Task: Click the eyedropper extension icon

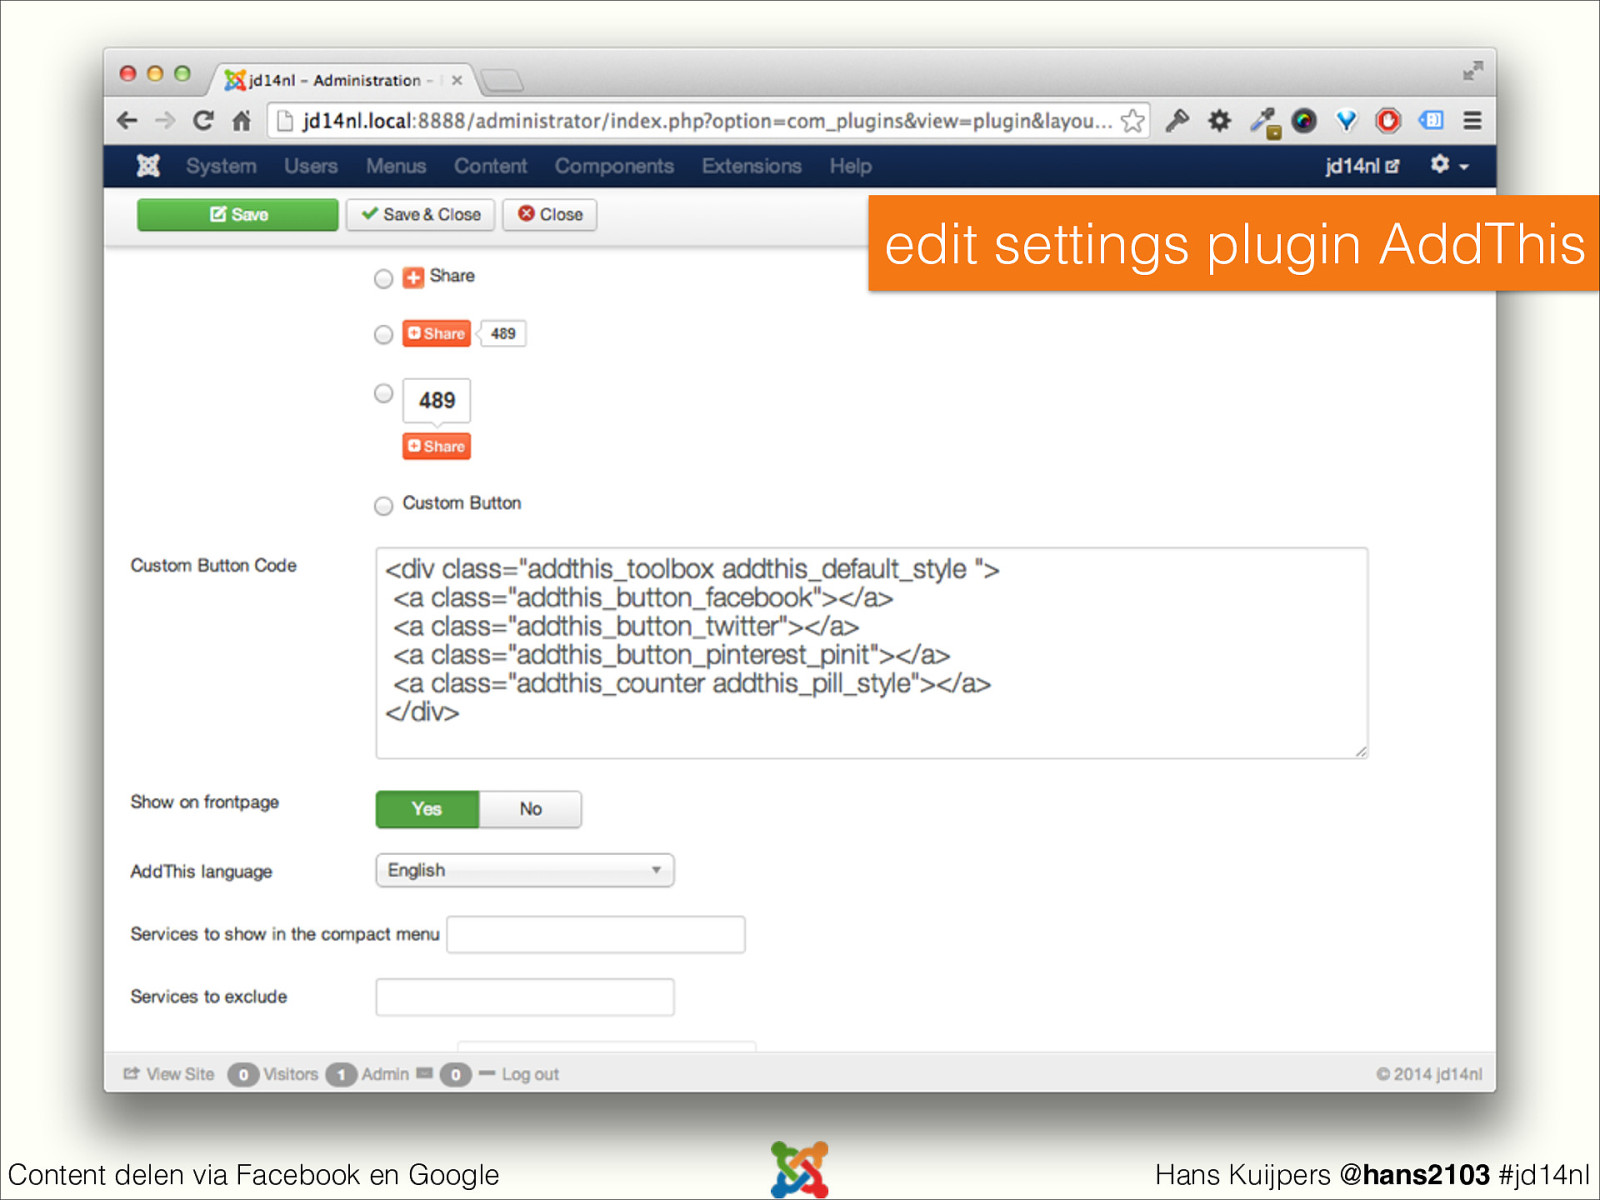Action: click(x=1264, y=122)
